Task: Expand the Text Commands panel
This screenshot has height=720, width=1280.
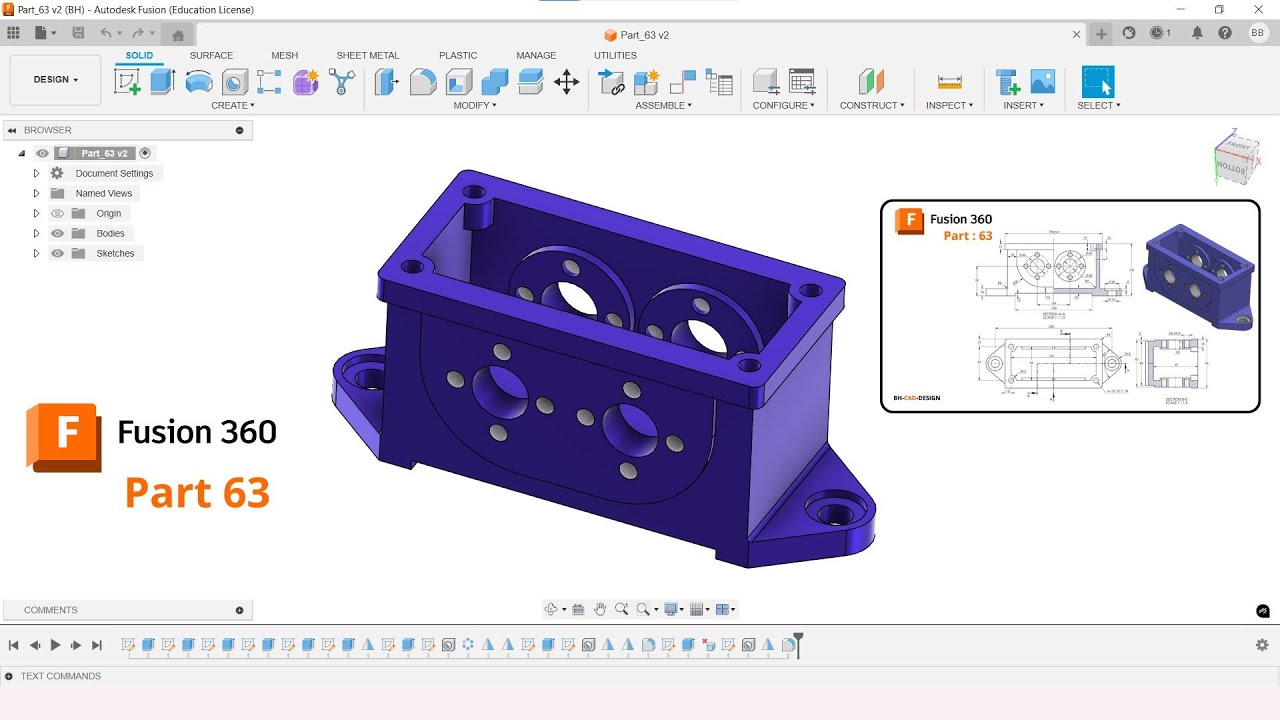Action: (x=9, y=676)
